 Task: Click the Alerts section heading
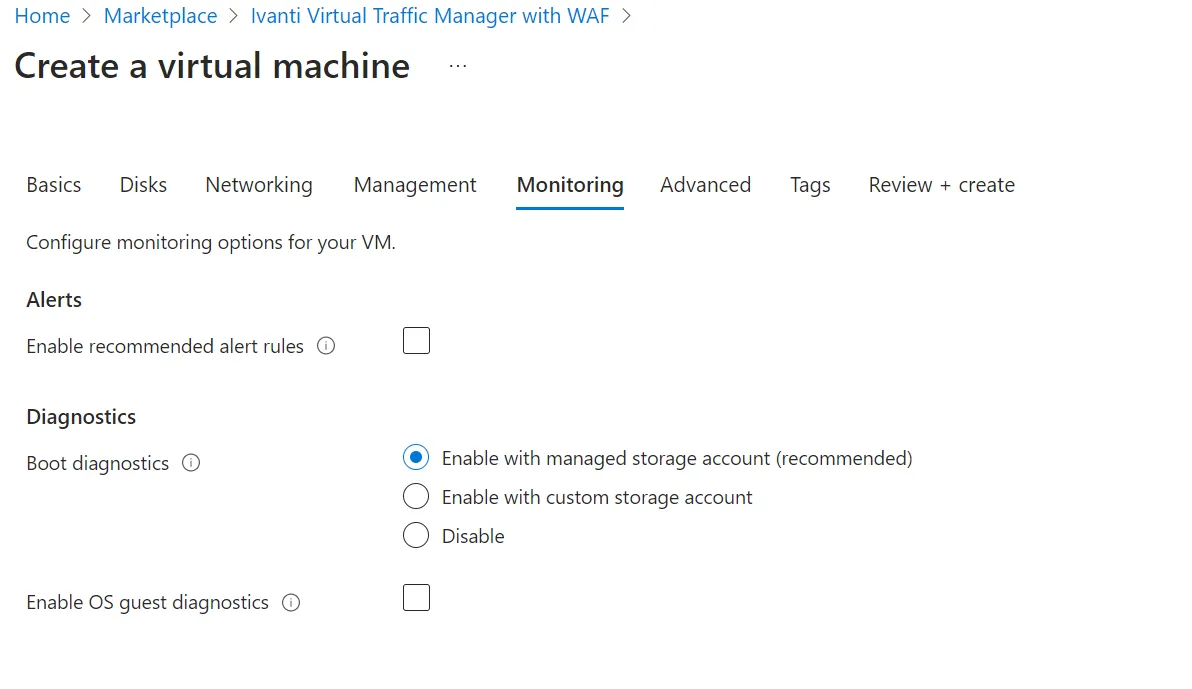[x=54, y=300]
